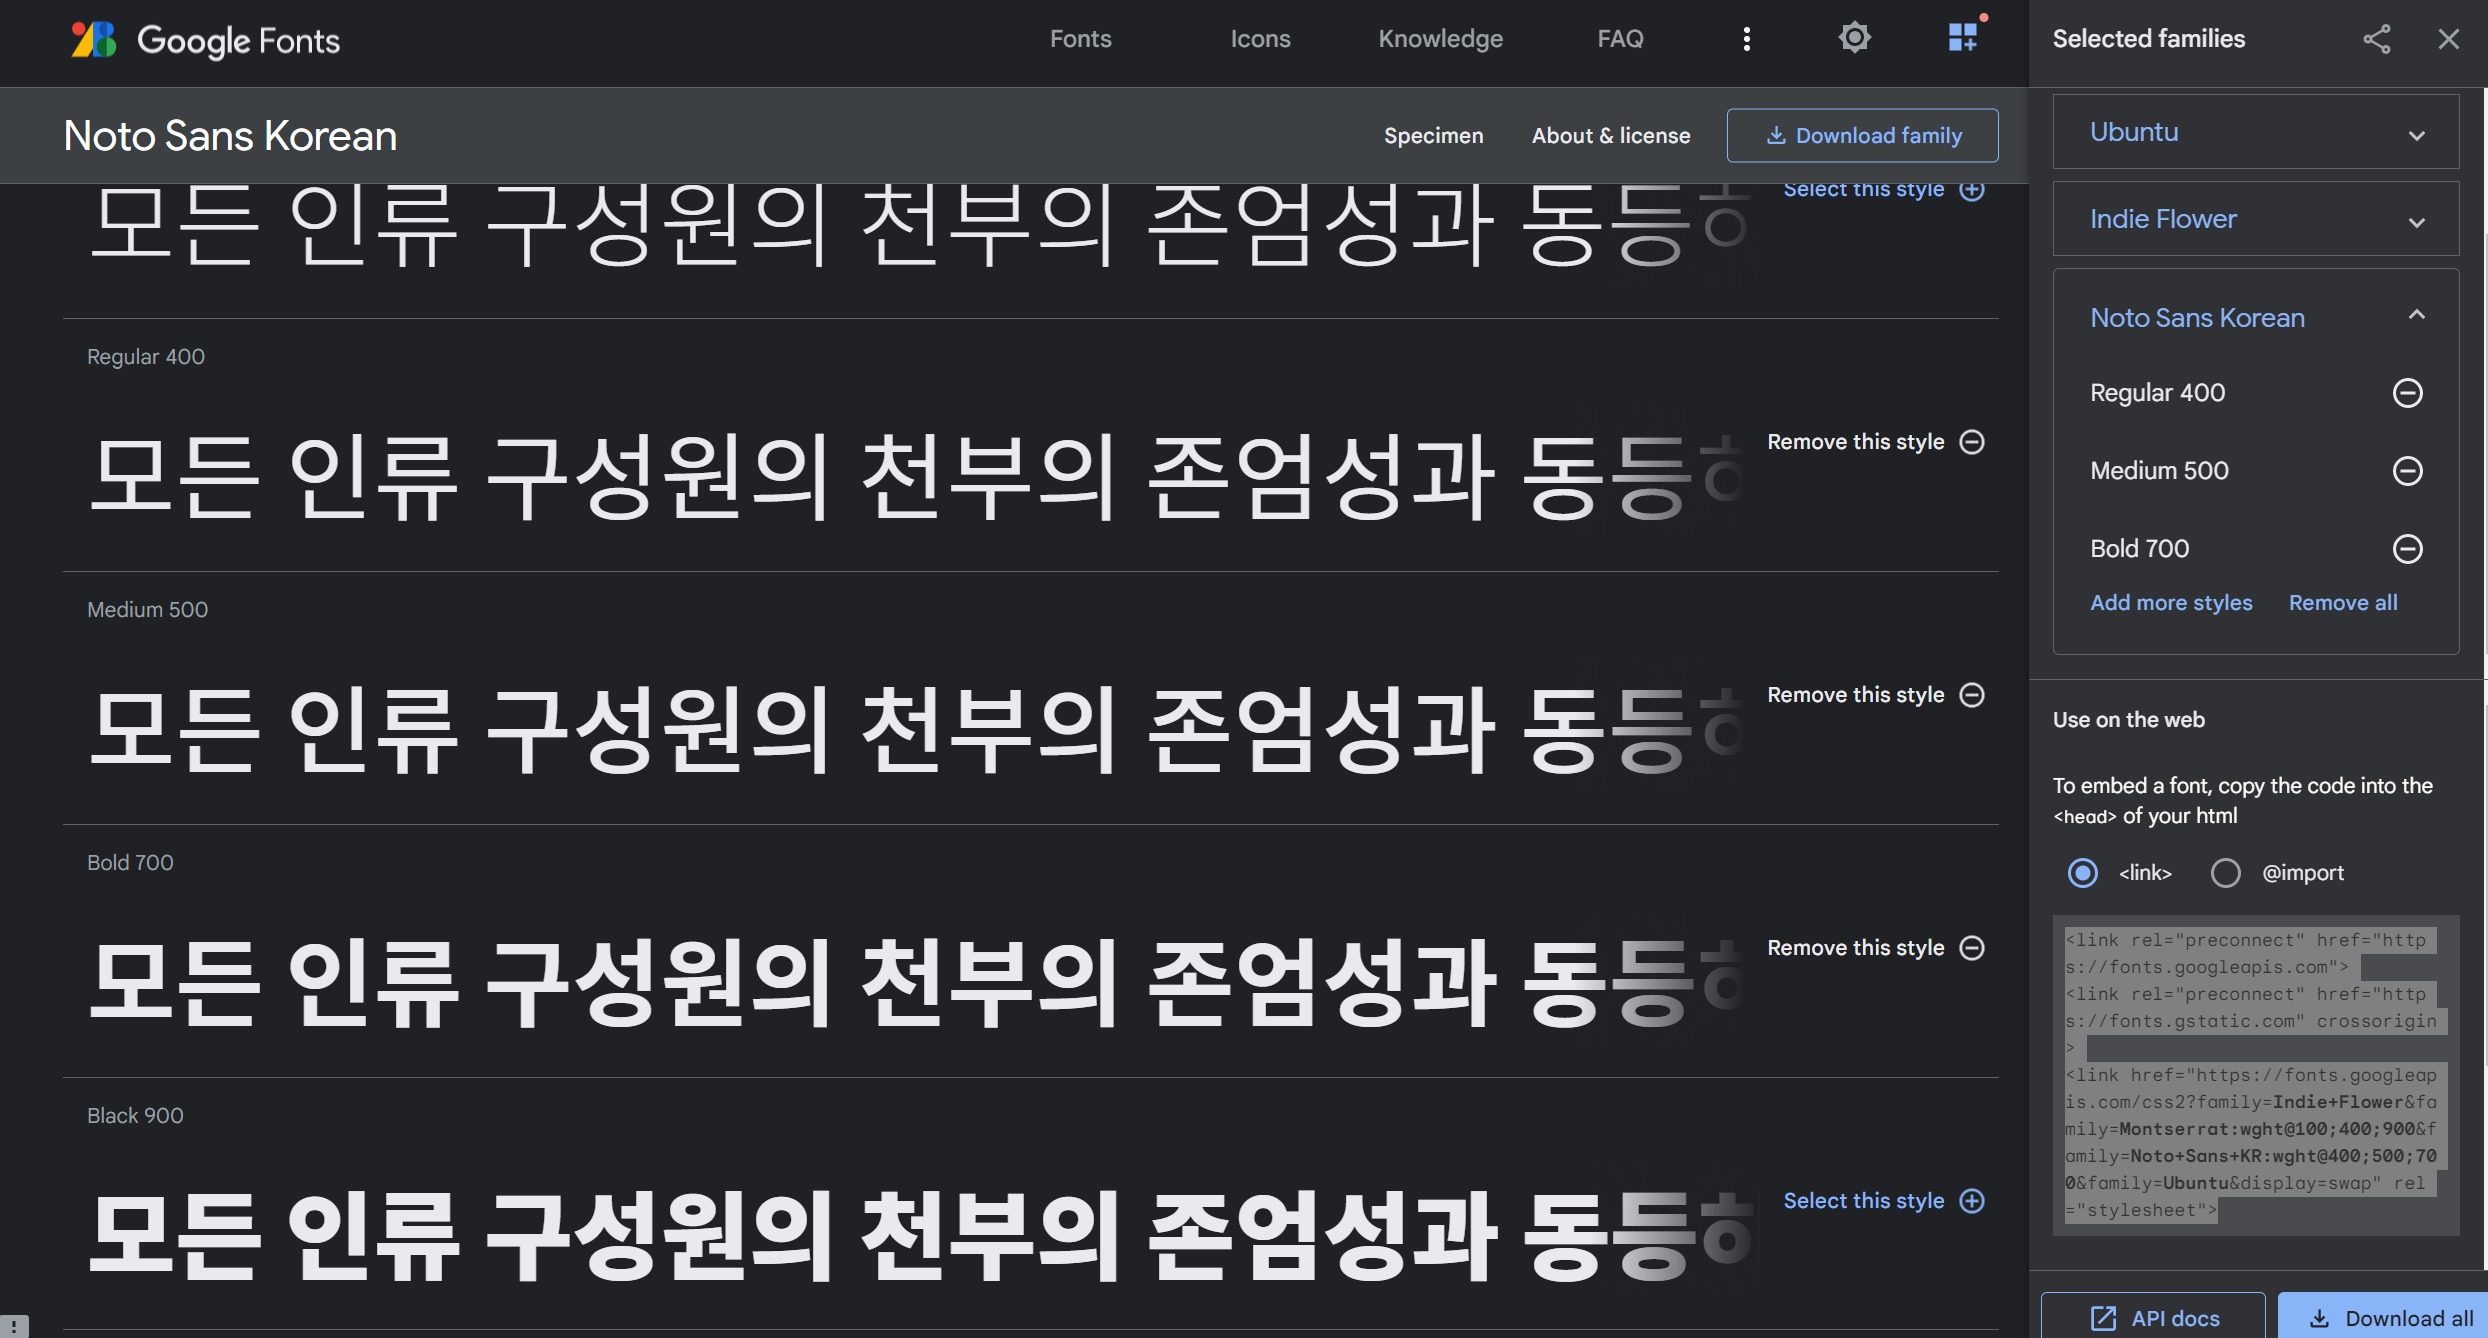The image size is (2488, 1338).
Task: Click the 'Black 900' style heading
Action: 135,1116
